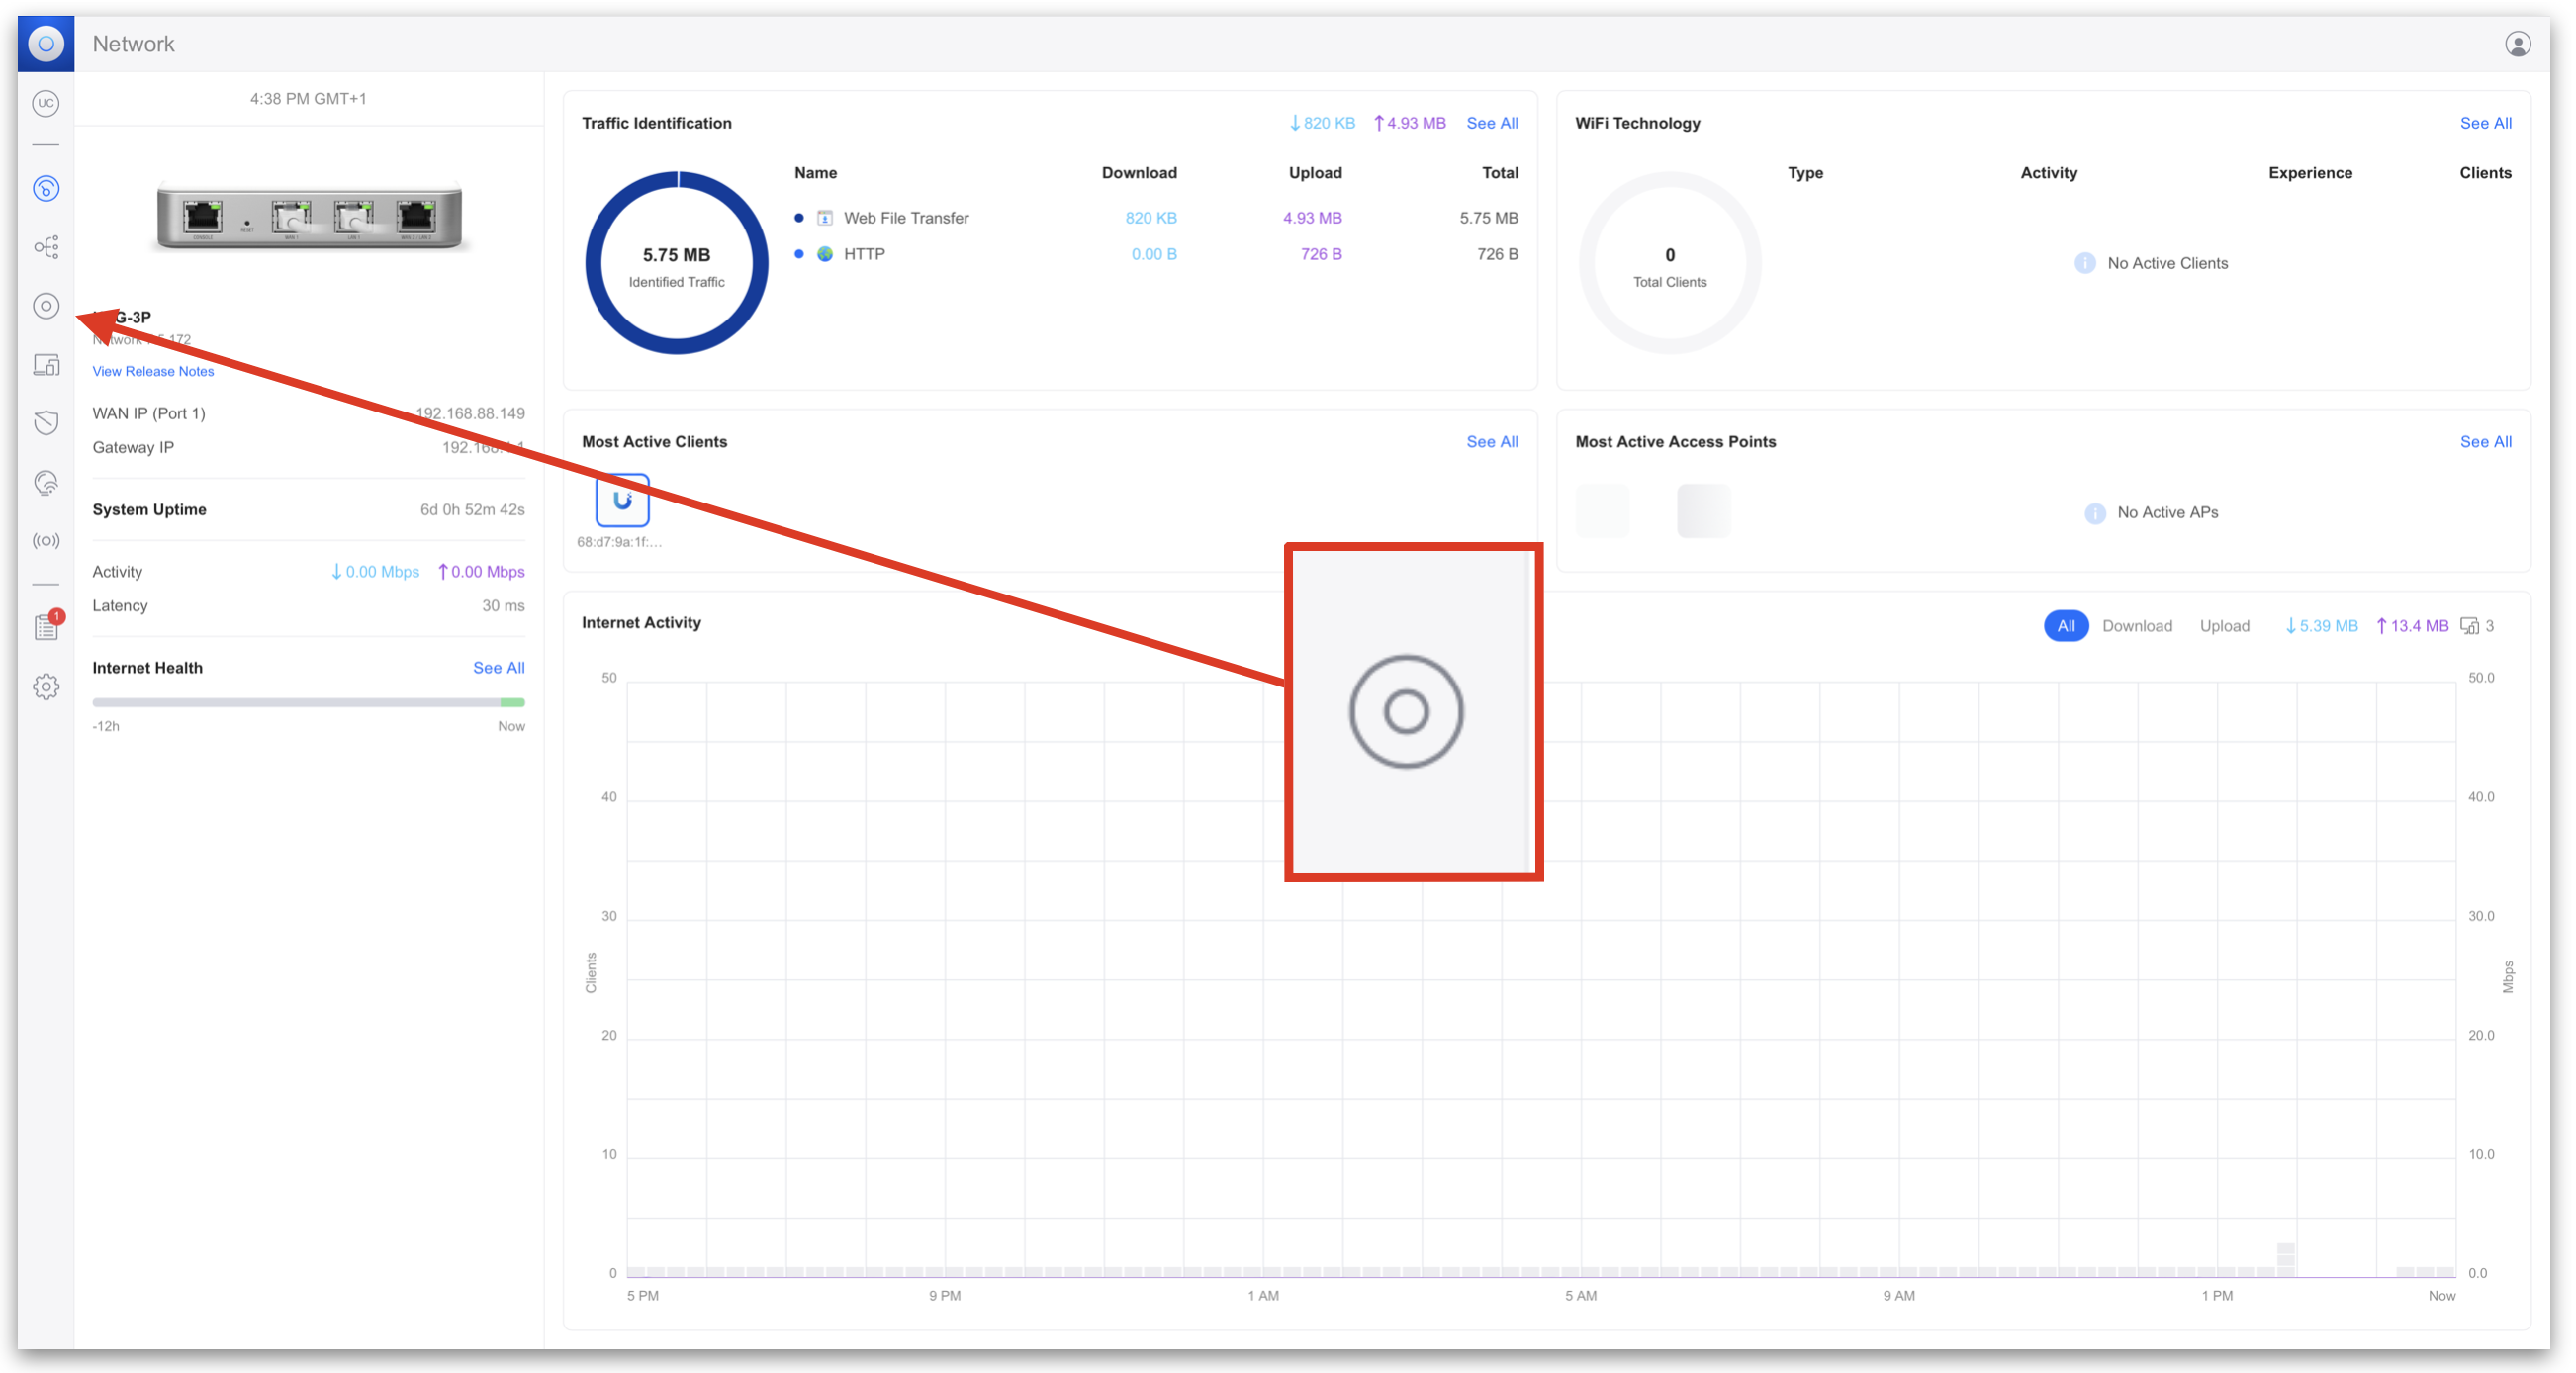The height and width of the screenshot is (1373, 2576).
Task: See All in Most Active Clients
Action: click(x=1491, y=441)
